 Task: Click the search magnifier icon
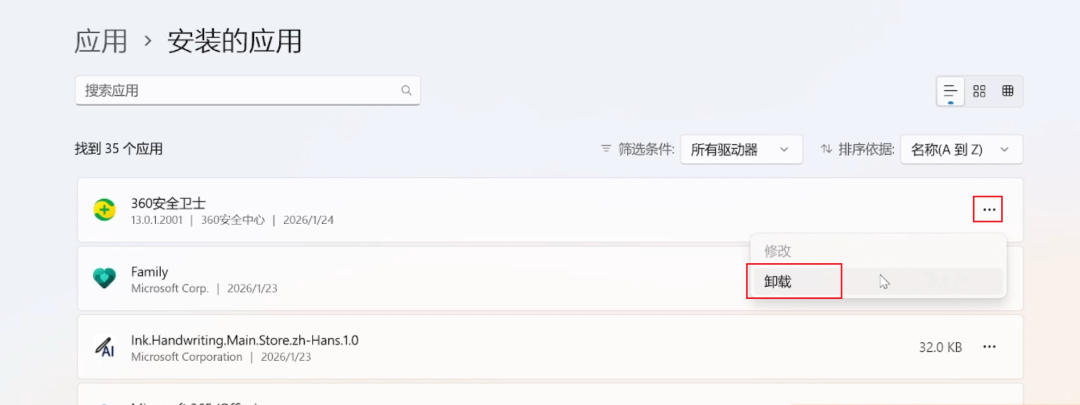[x=406, y=90]
